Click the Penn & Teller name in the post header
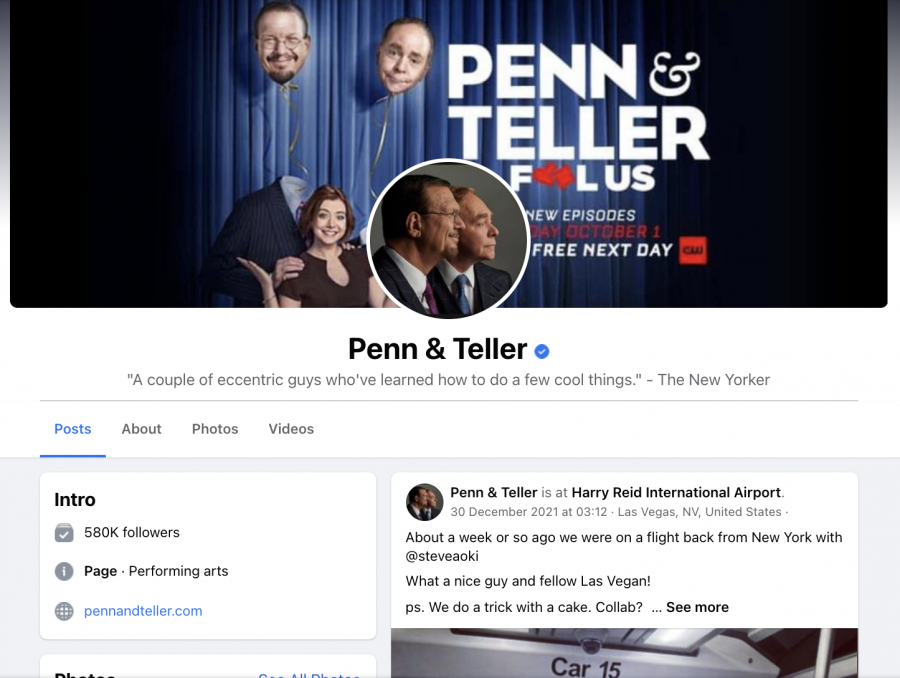The width and height of the screenshot is (900, 678). click(x=494, y=493)
